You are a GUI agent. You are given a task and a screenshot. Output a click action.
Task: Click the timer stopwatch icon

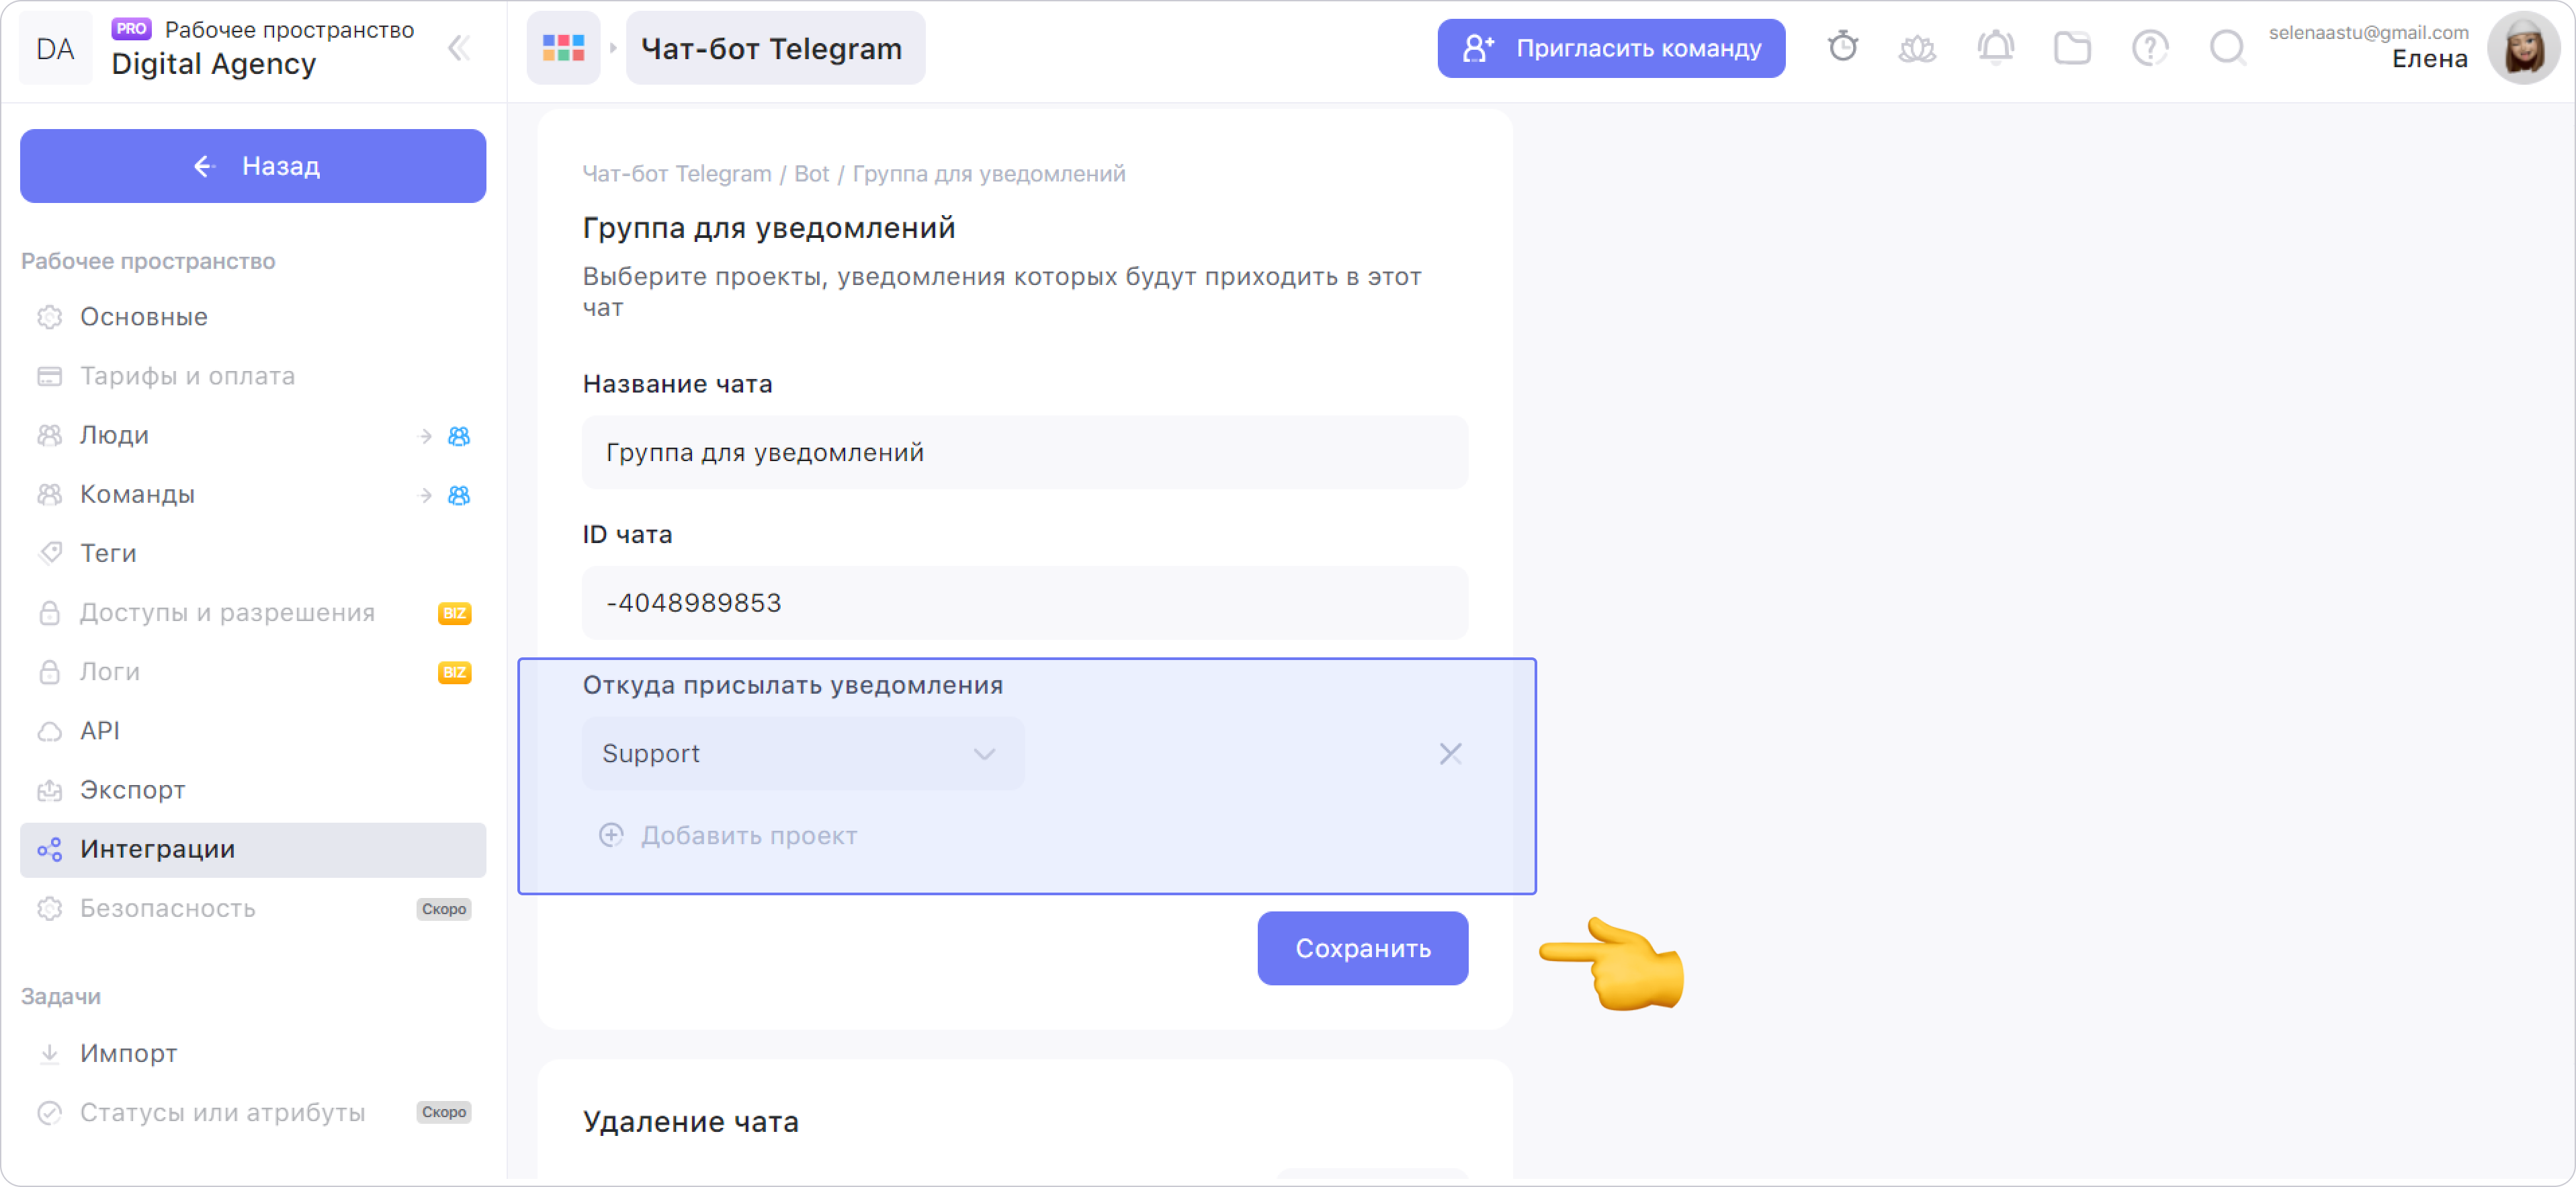pyautogui.click(x=1842, y=47)
